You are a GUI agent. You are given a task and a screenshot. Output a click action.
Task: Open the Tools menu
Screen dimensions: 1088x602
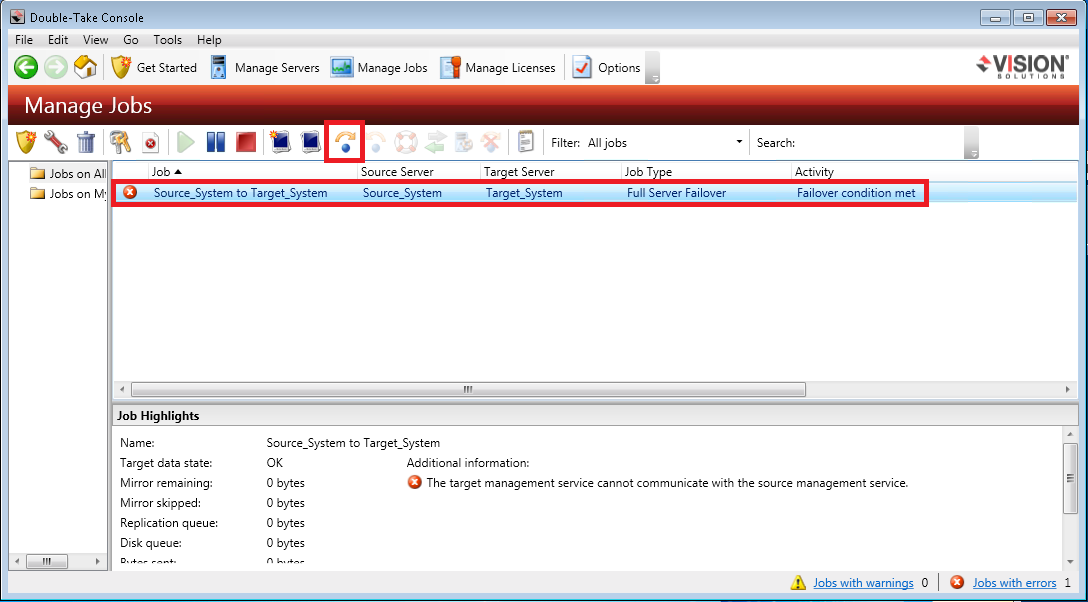tap(167, 40)
